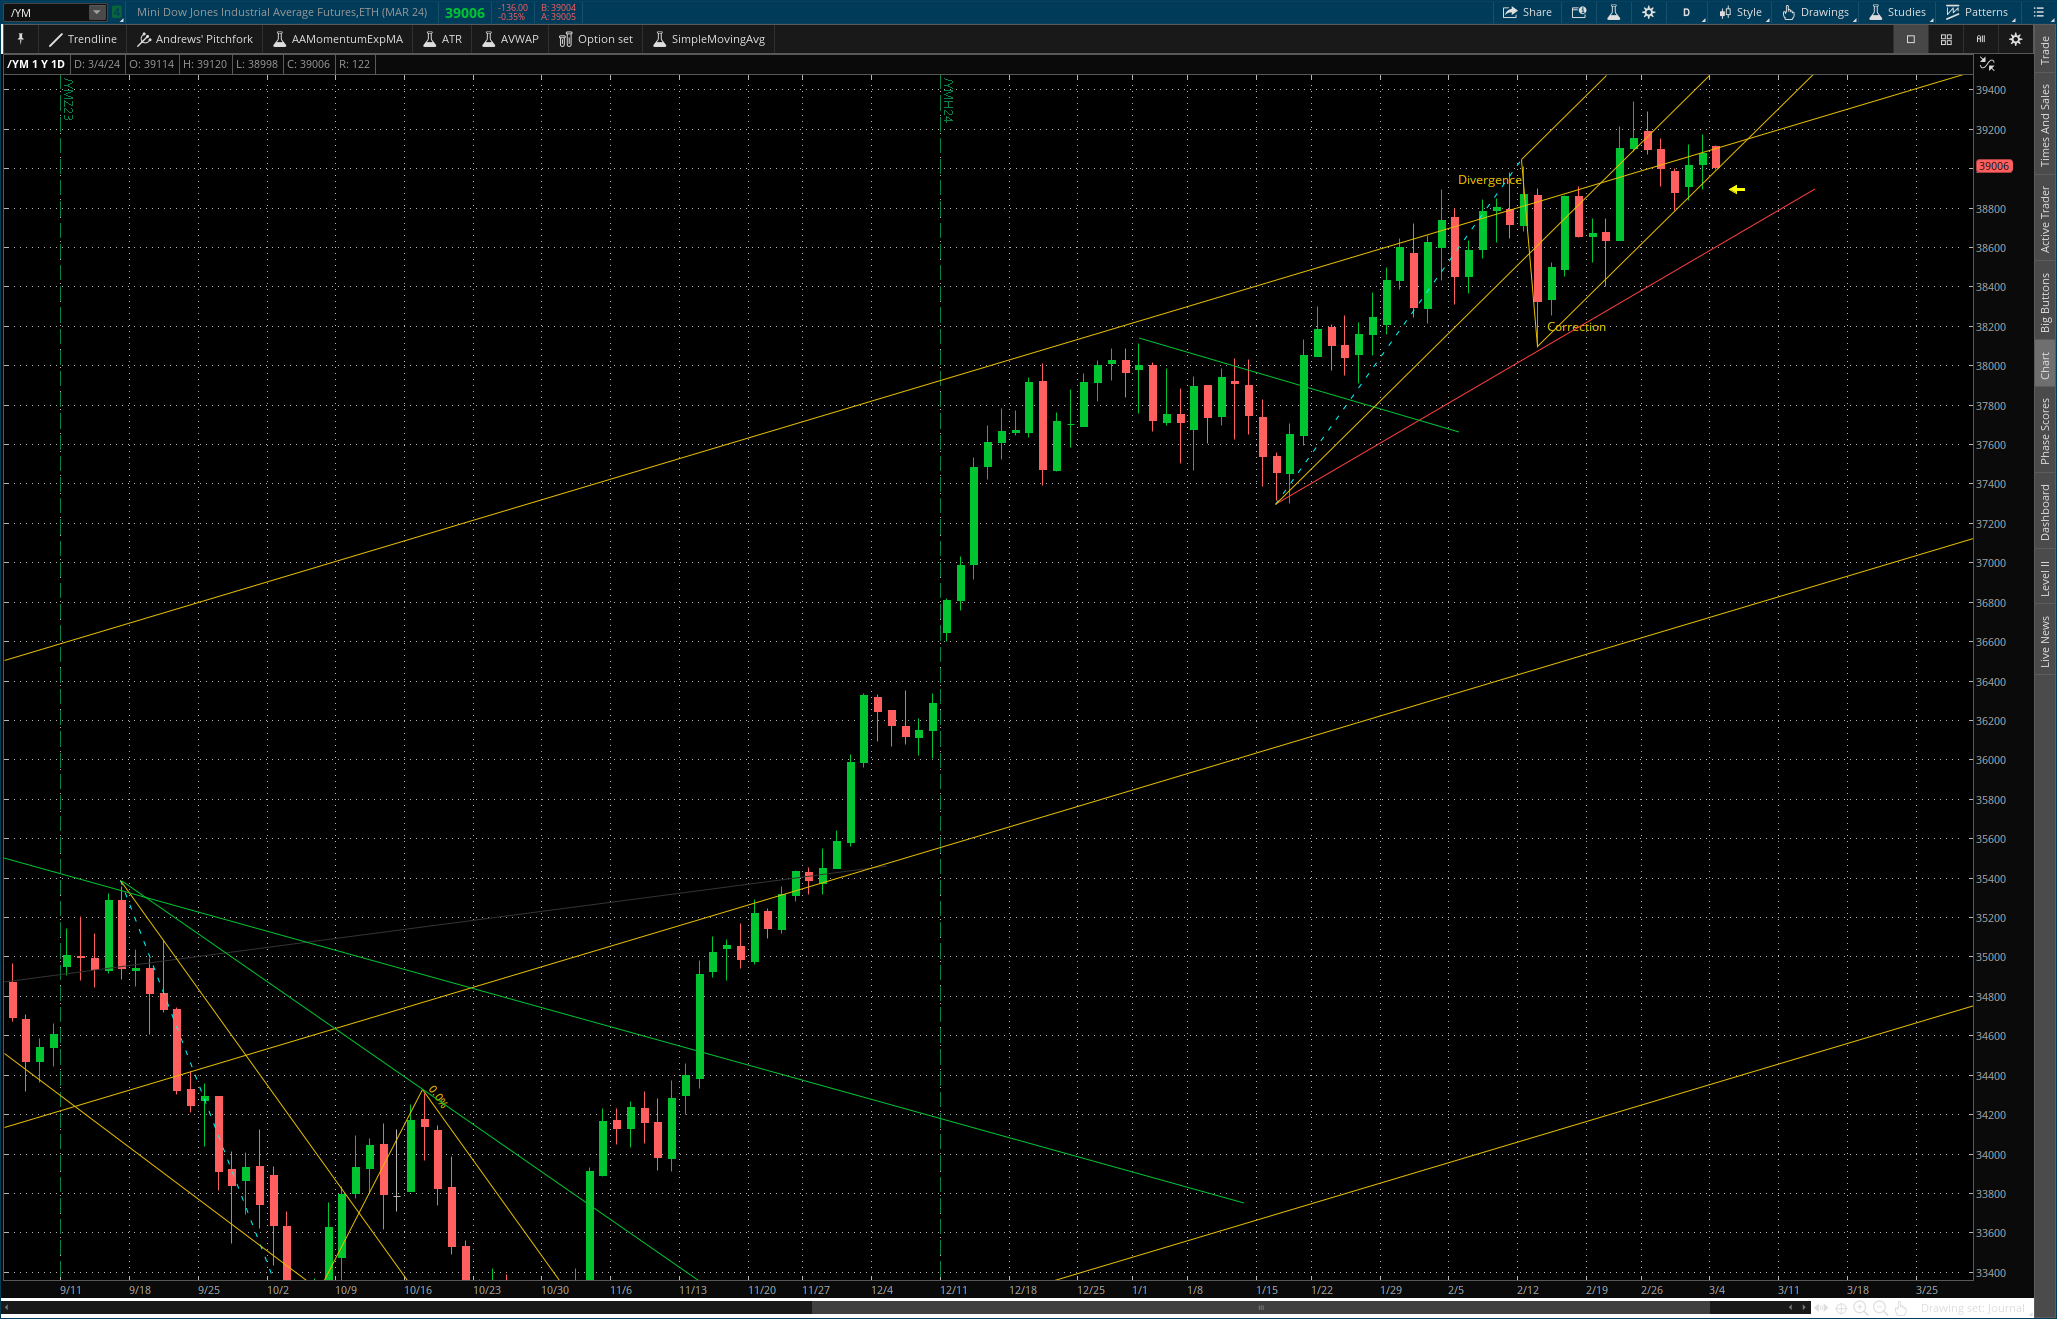Open the list options menu icon
2057x1319 pixels.
[x=2038, y=12]
